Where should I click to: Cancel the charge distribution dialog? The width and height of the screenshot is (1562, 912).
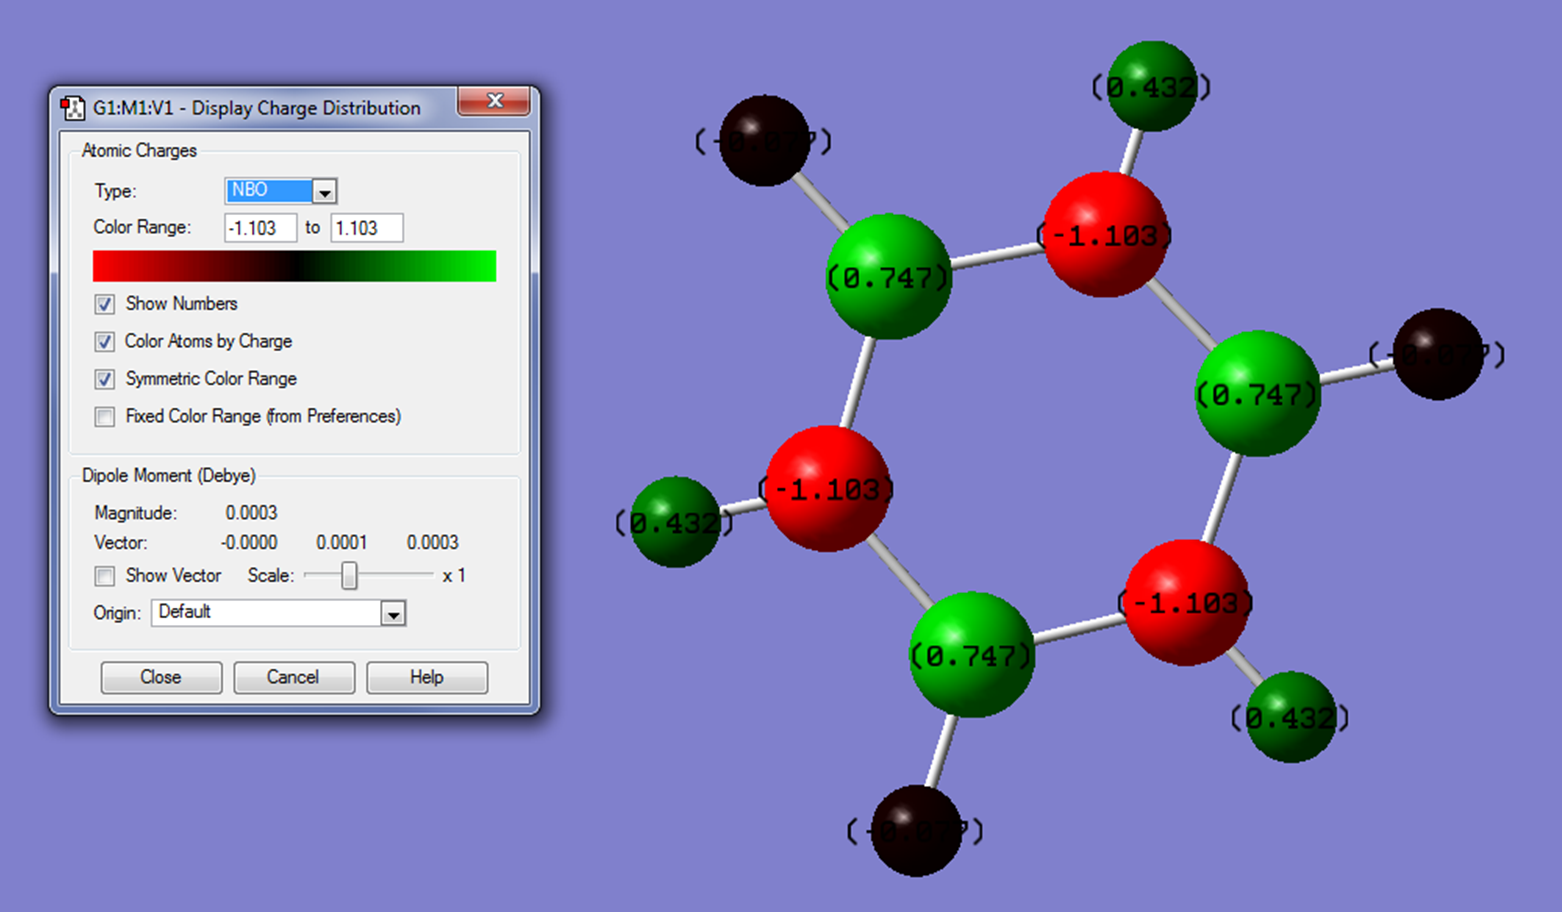click(x=293, y=677)
